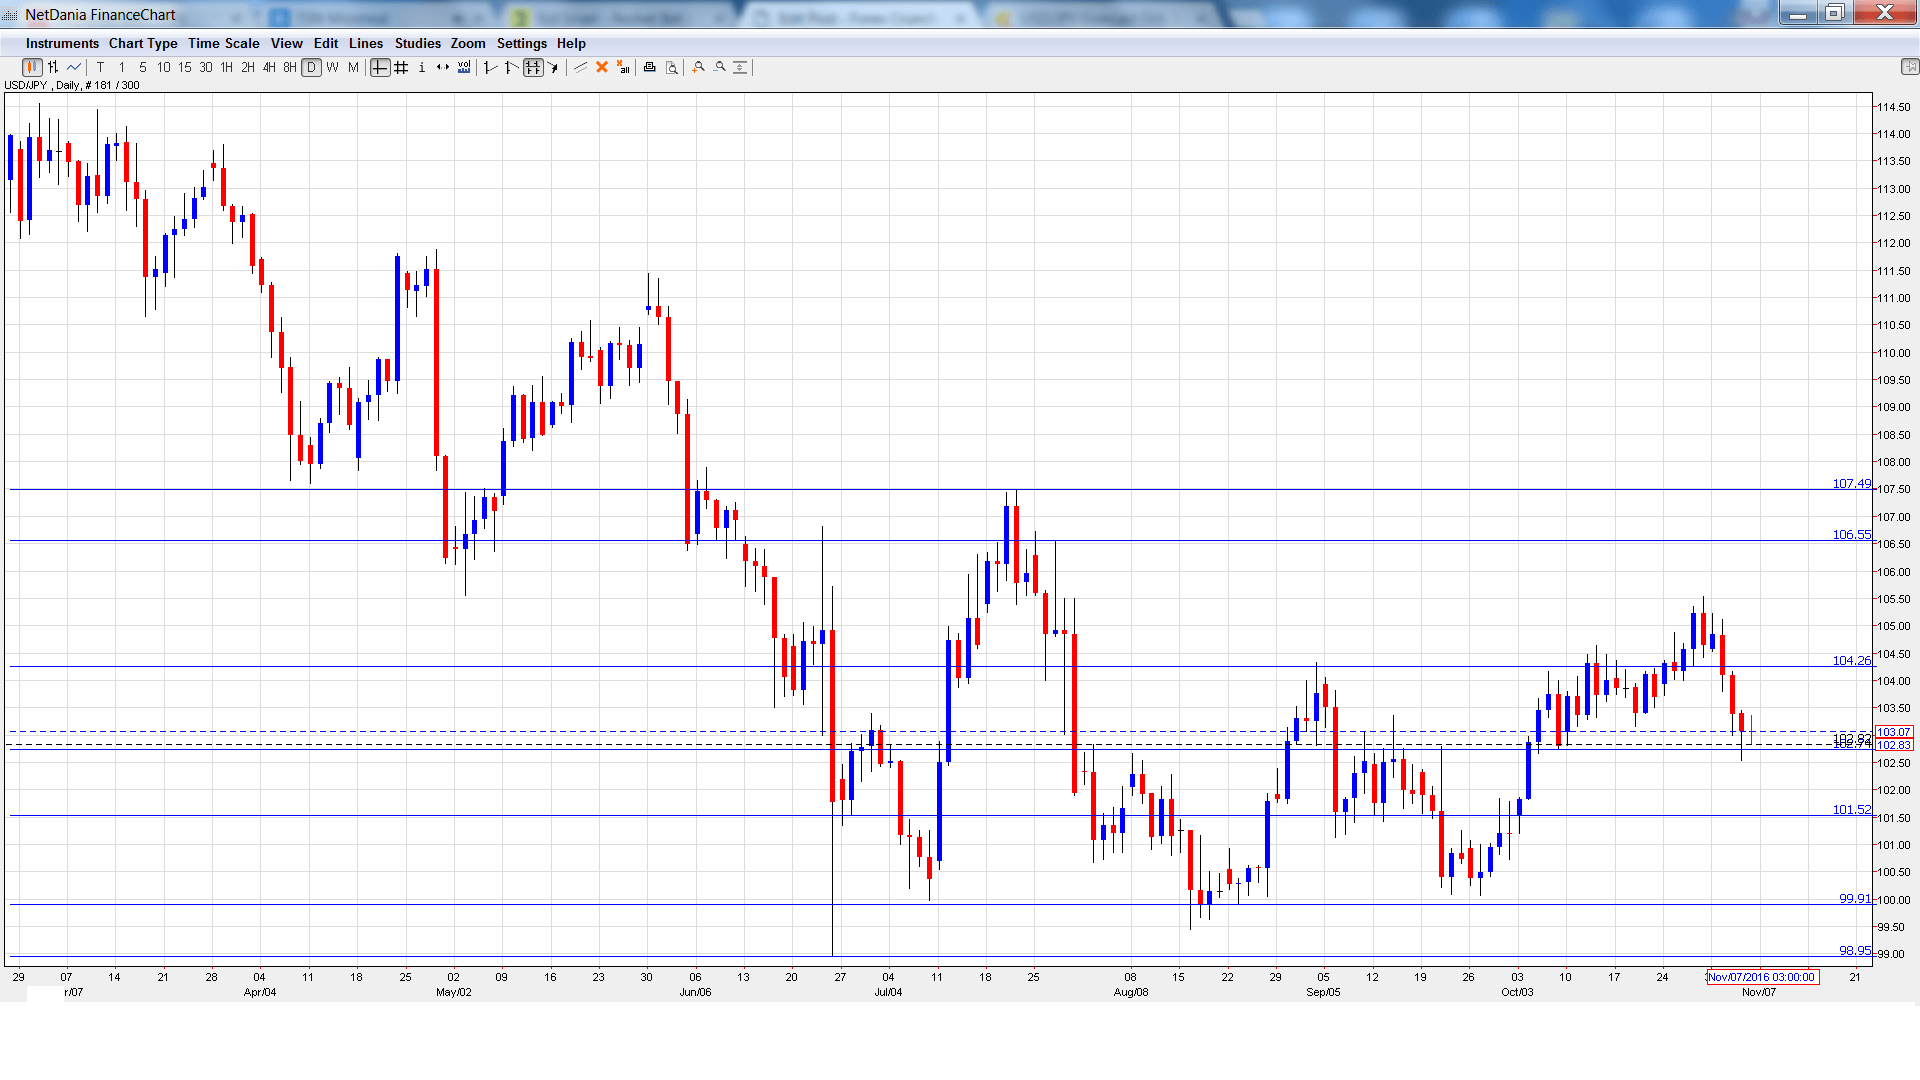Open the Time Scale menu
This screenshot has height=1080, width=1920.
(223, 43)
